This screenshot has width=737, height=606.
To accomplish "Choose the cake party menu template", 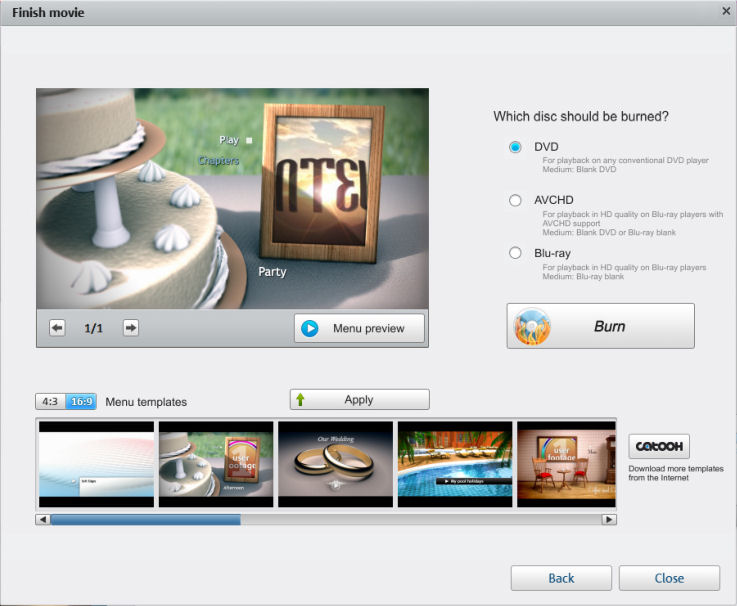I will [216, 464].
